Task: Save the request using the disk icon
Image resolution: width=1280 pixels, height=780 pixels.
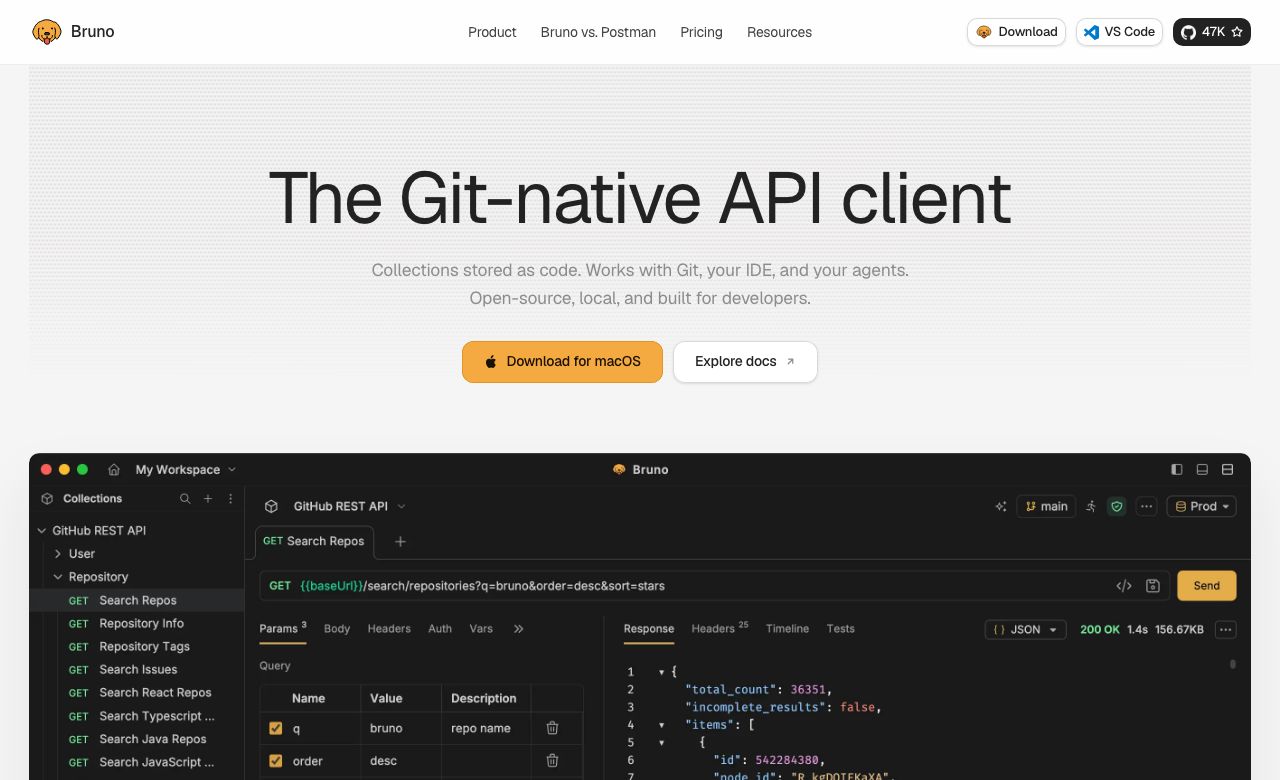Action: pos(1153,586)
